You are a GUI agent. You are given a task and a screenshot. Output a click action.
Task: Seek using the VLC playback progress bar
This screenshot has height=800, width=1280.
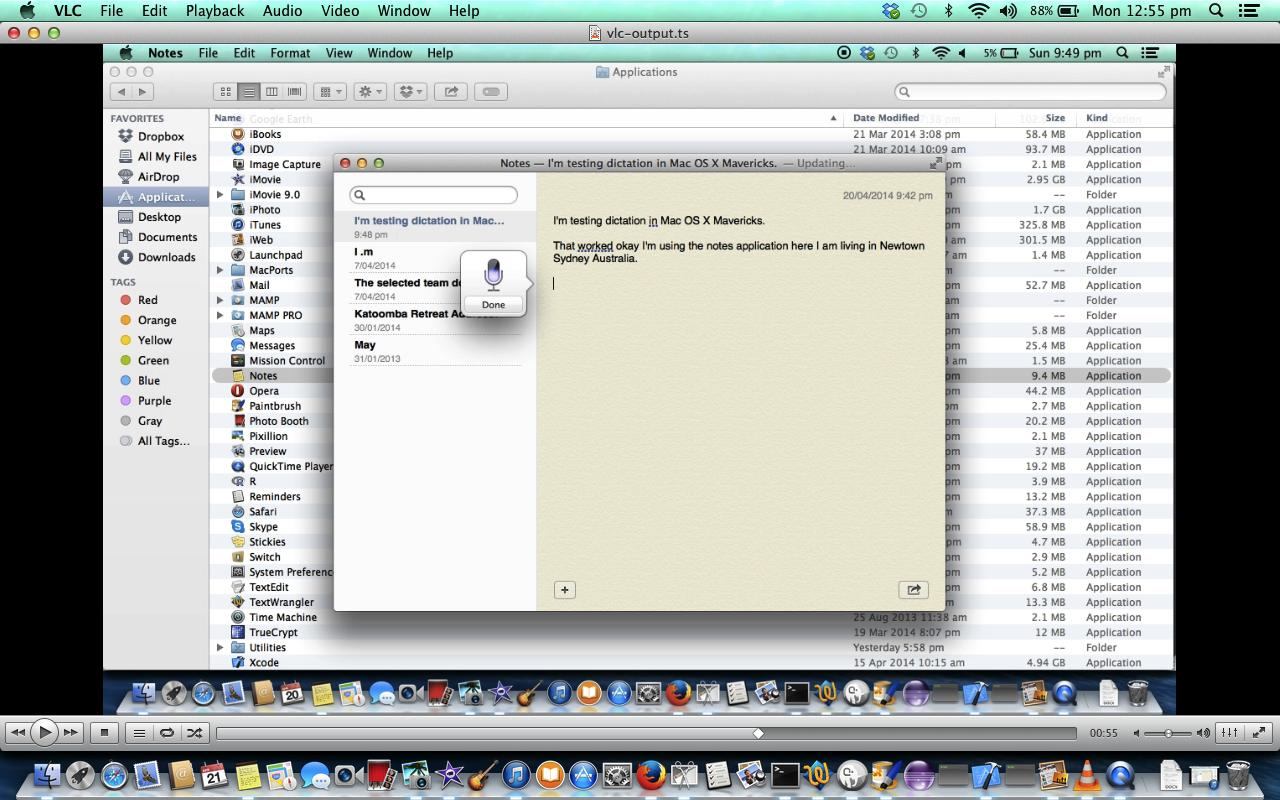coord(646,733)
